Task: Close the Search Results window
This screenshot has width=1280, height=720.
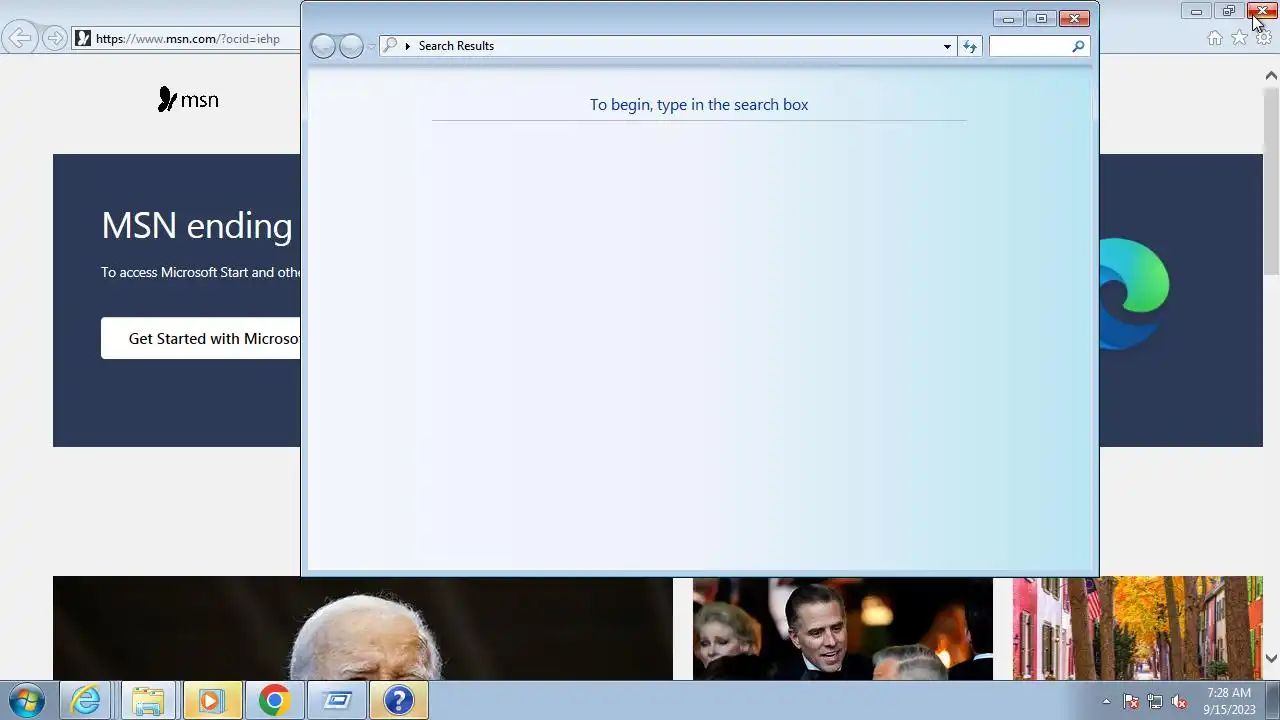Action: [1074, 19]
